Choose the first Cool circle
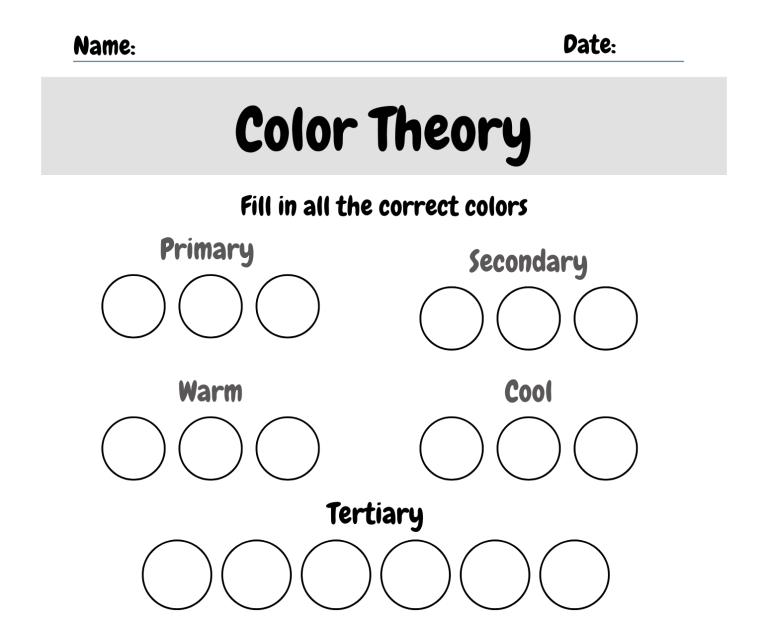This screenshot has width=768, height=625. (451, 448)
